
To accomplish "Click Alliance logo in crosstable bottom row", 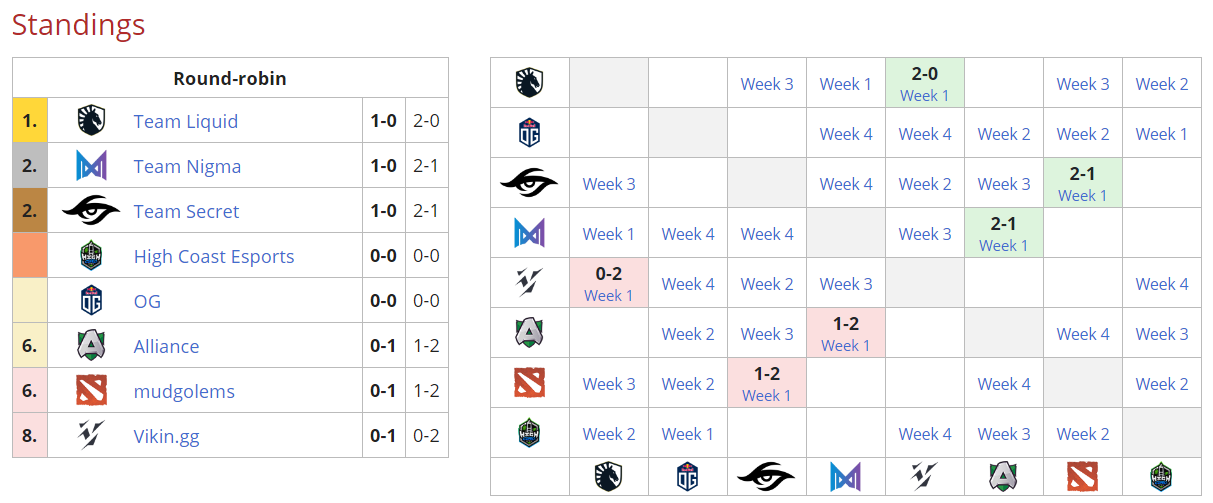I will pyautogui.click(x=1003, y=476).
